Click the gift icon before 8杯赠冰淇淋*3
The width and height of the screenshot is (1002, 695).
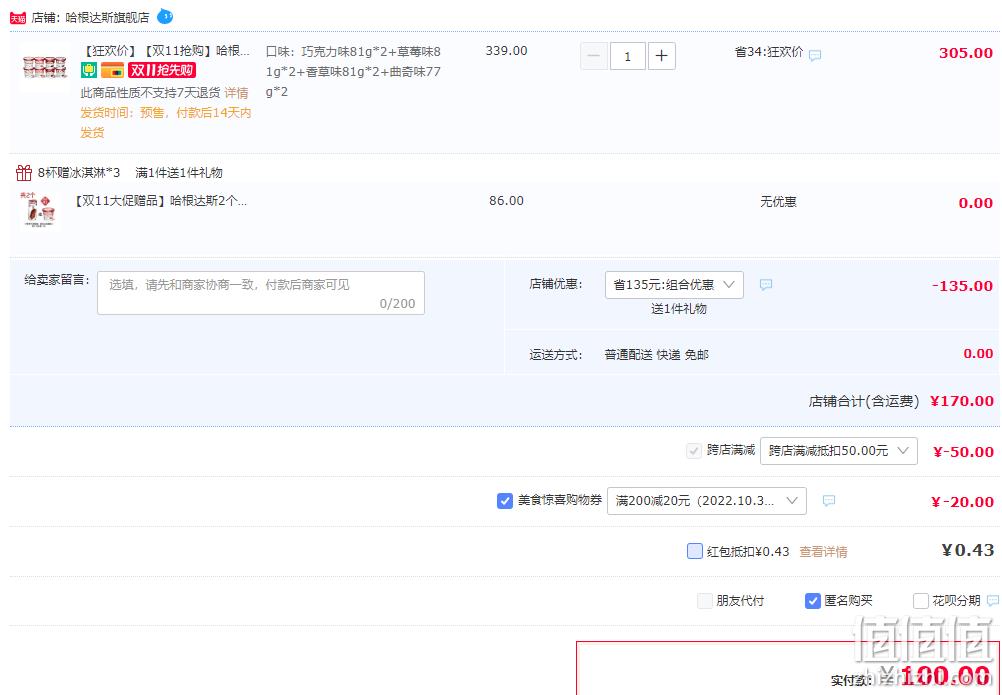(x=24, y=172)
